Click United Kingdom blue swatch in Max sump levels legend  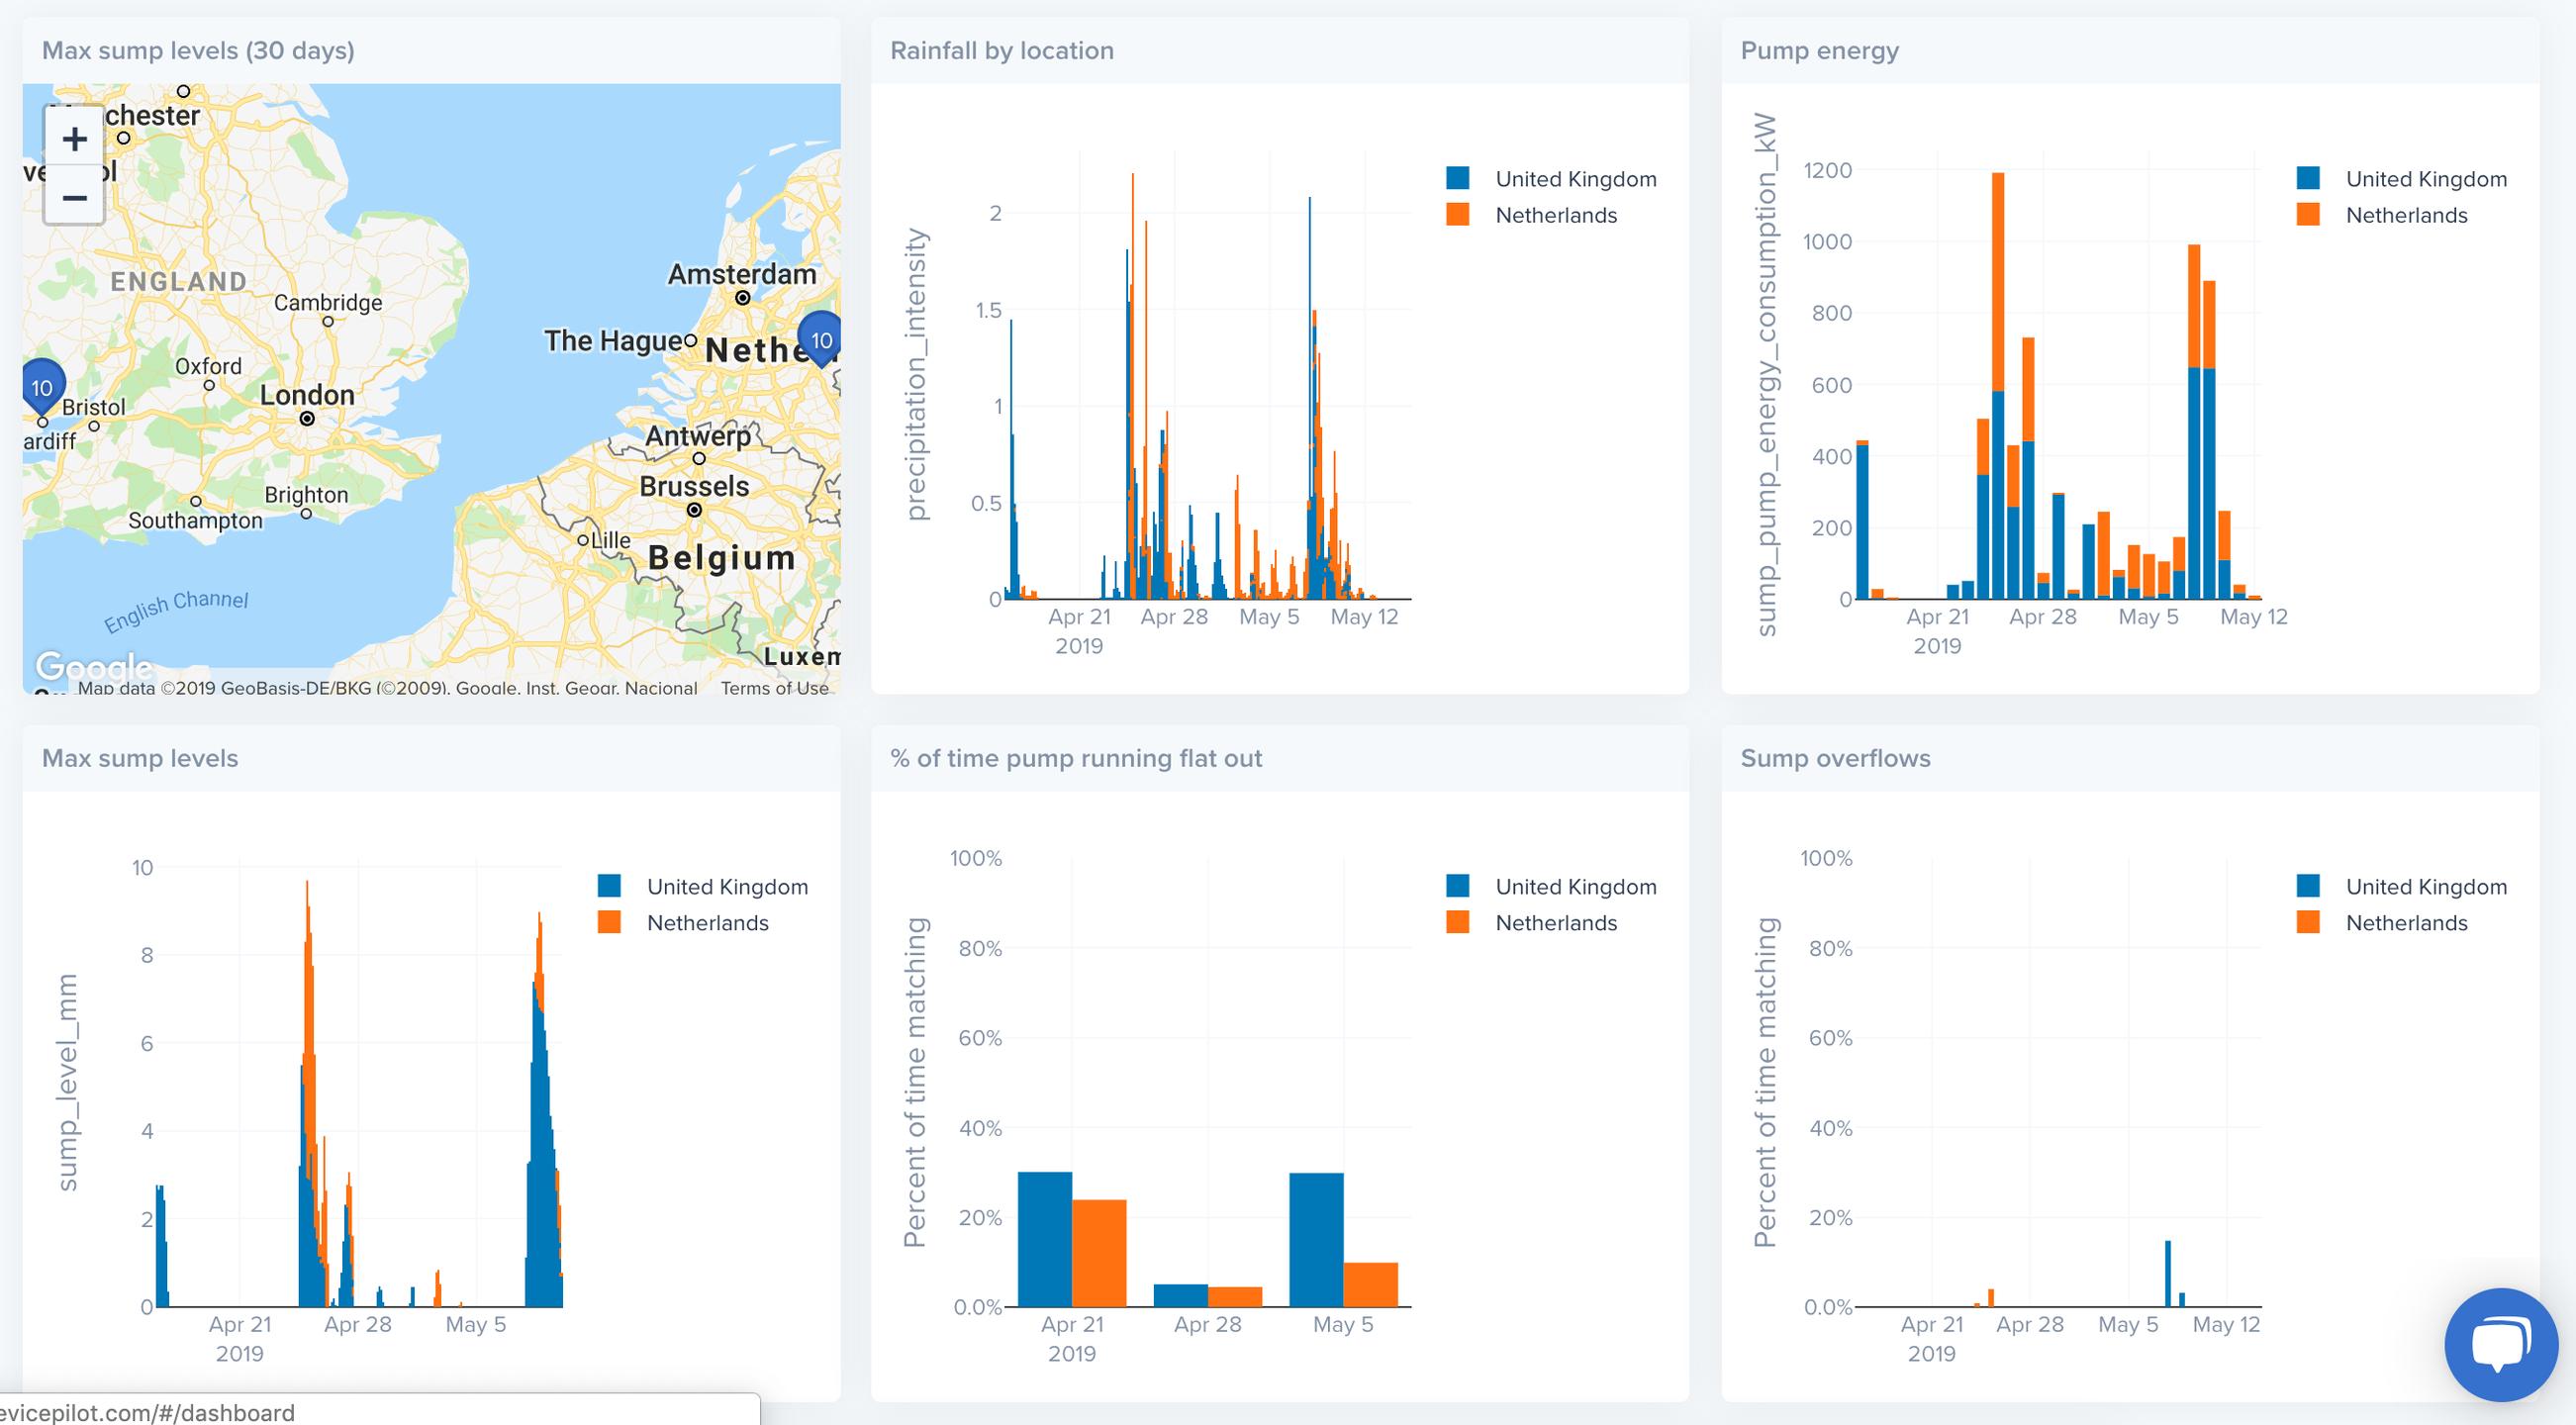coord(609,886)
